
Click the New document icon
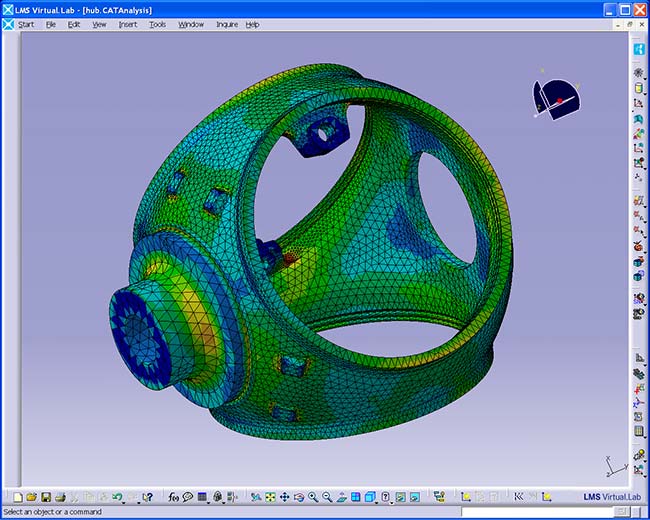[18, 496]
